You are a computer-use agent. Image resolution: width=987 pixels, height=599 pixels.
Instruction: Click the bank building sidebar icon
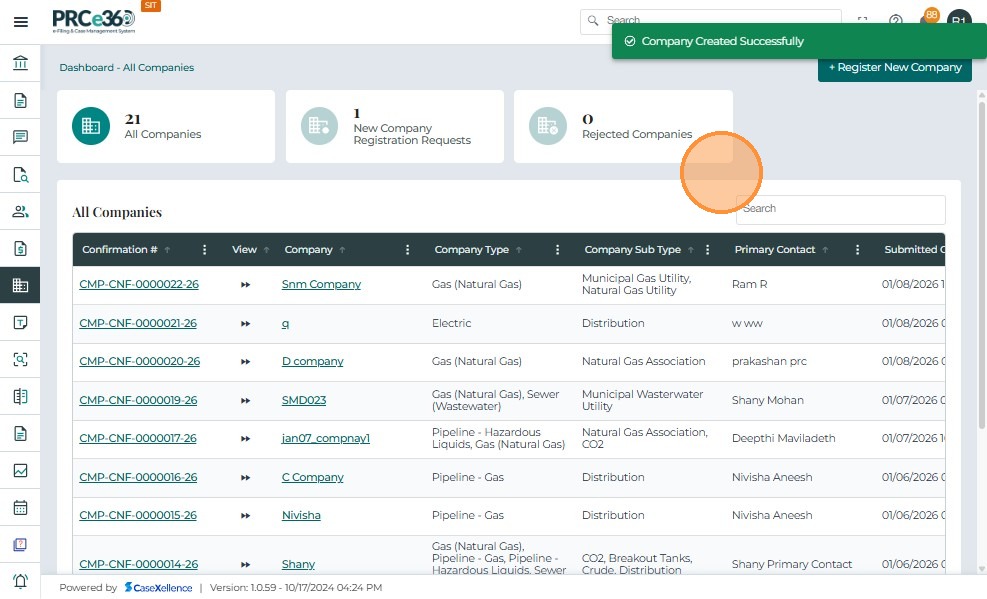[x=20, y=64]
